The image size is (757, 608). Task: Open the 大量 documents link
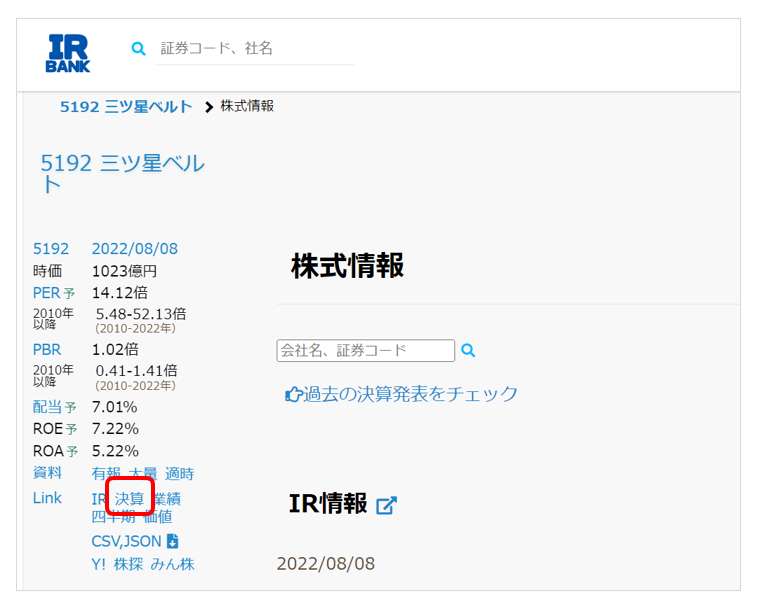[x=143, y=474]
